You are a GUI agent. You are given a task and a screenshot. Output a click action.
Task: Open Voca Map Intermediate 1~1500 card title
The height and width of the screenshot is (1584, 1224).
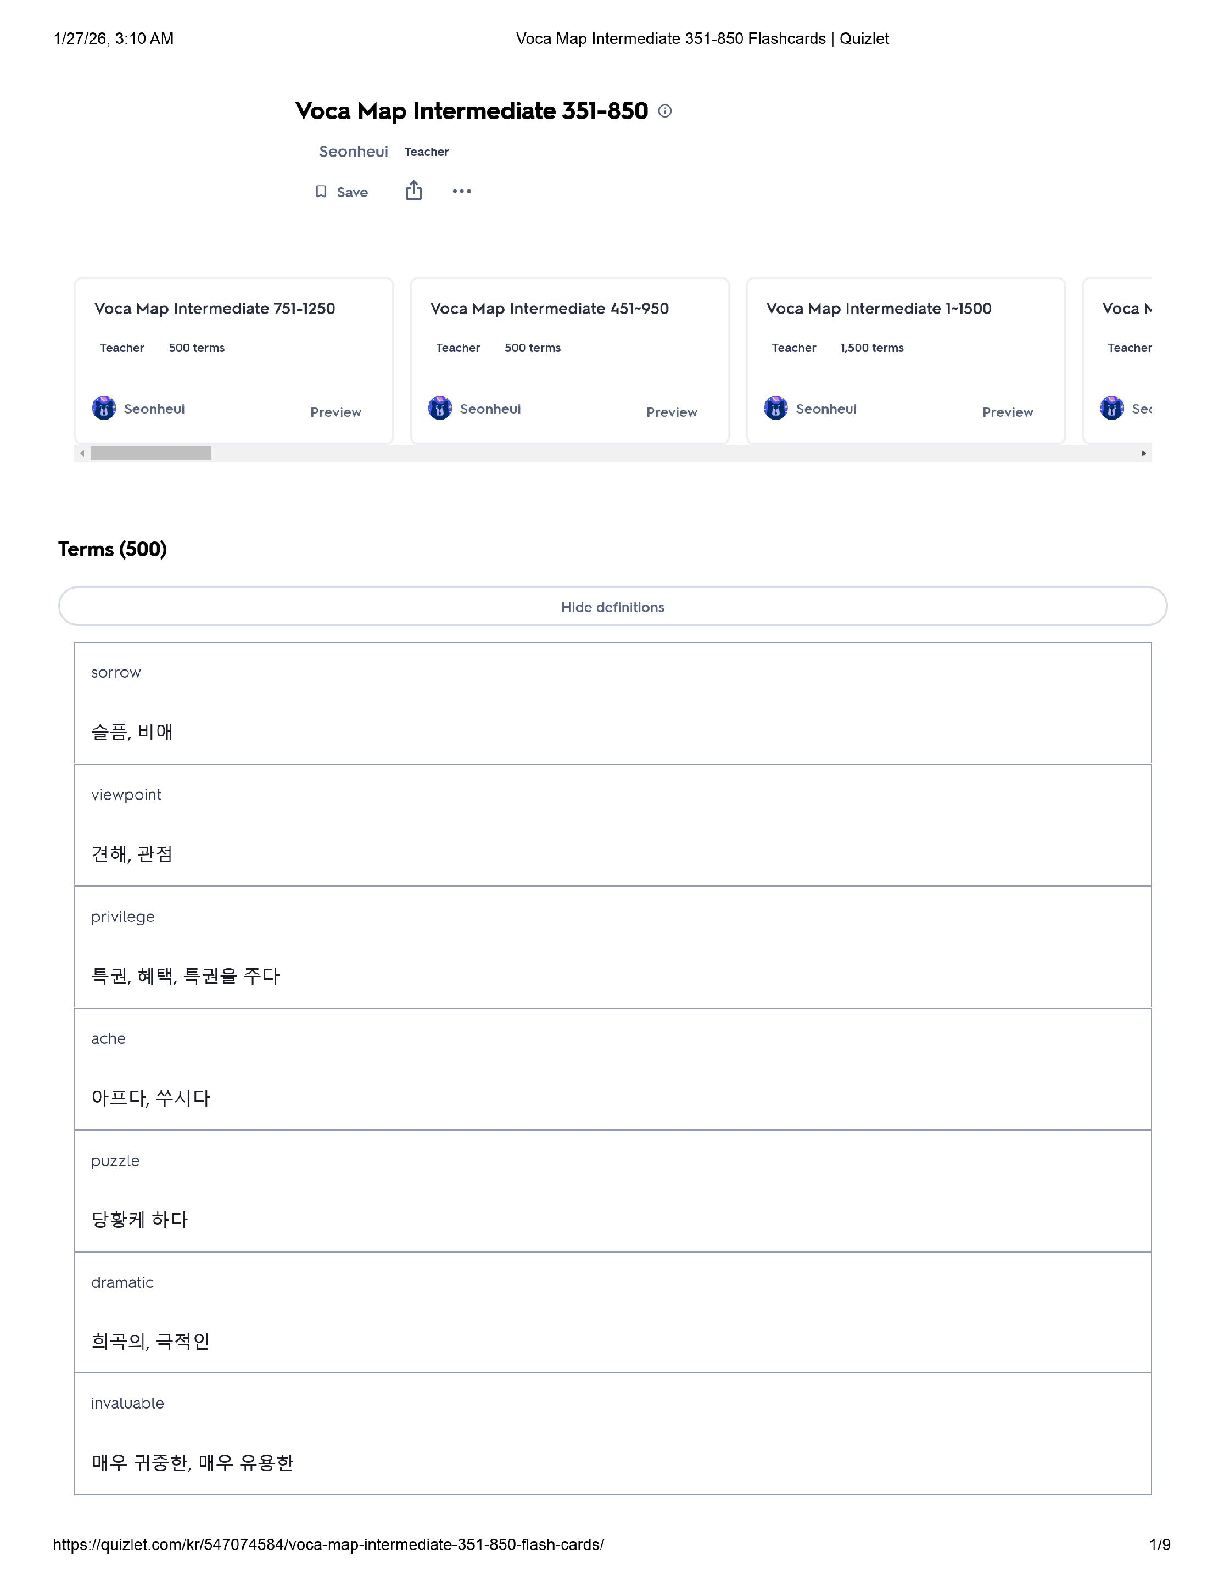tap(878, 309)
